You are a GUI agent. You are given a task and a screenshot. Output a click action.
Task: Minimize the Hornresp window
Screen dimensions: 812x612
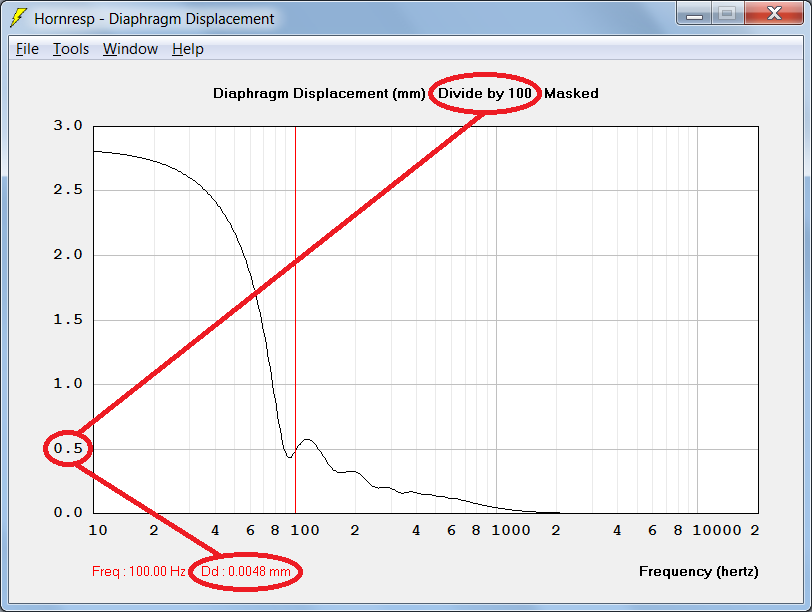pos(694,14)
